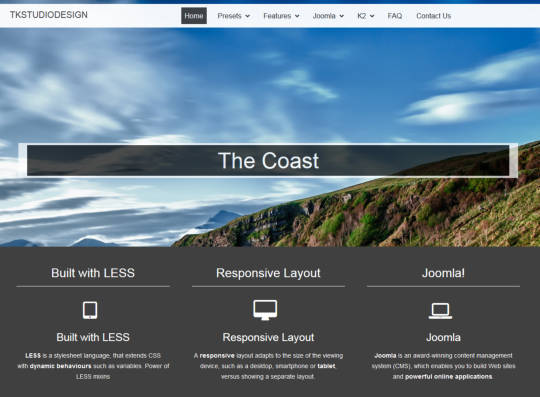This screenshot has width=540, height=397.
Task: Click the bold 'responsive' word in description
Action: (x=217, y=355)
